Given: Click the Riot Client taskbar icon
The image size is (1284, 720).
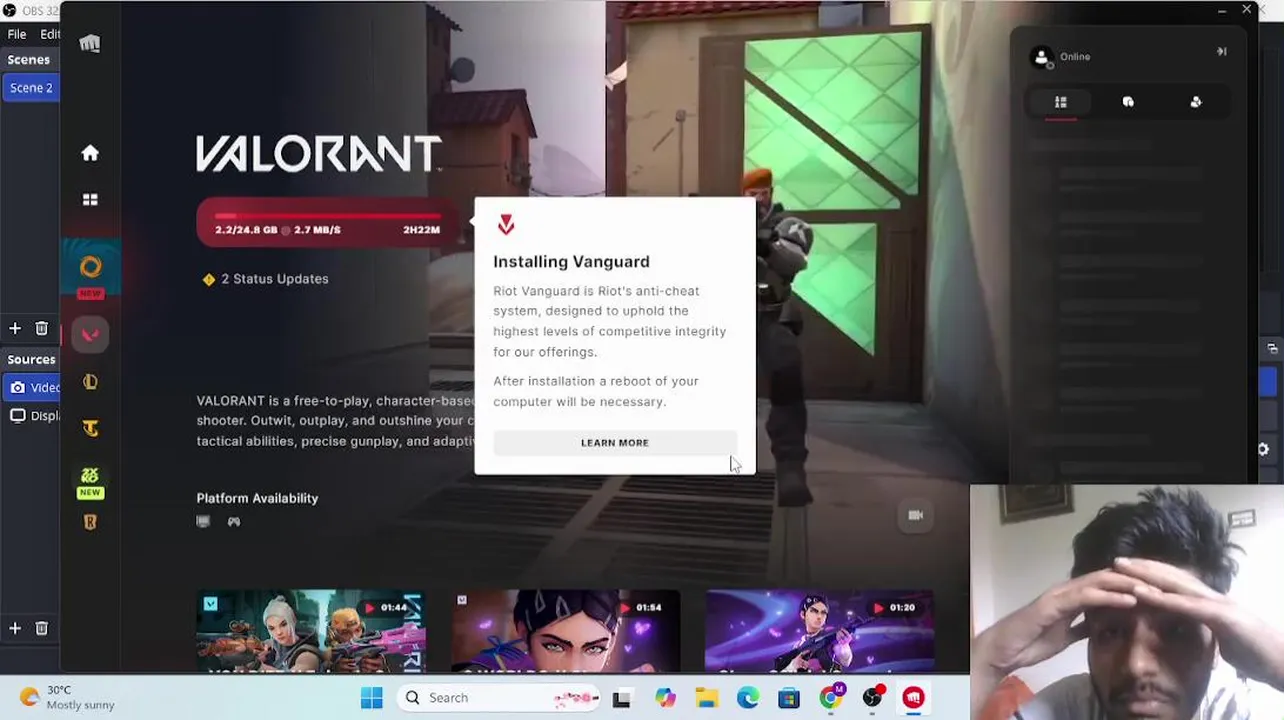Looking at the screenshot, I should click(x=913, y=698).
